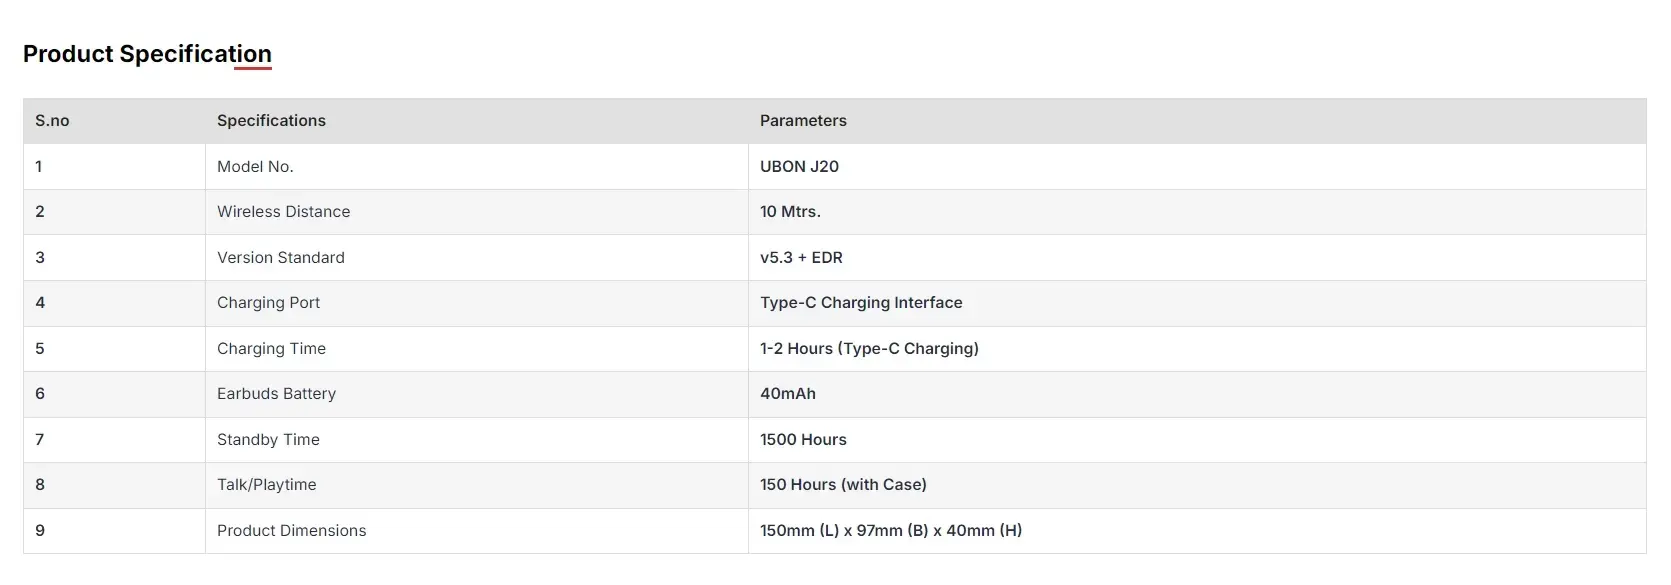Viewport: 1671px width, 585px height.
Task: Select the Charging Time row label
Action: 271,349
